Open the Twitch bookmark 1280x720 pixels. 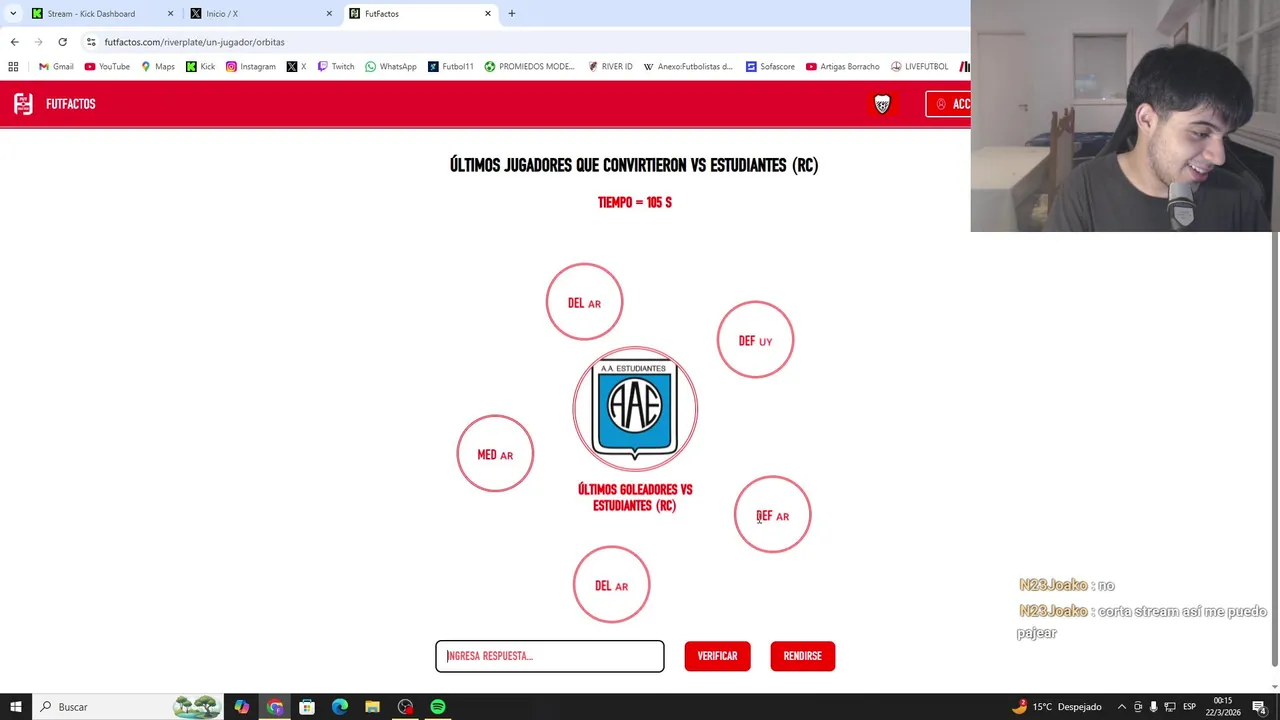tap(335, 67)
